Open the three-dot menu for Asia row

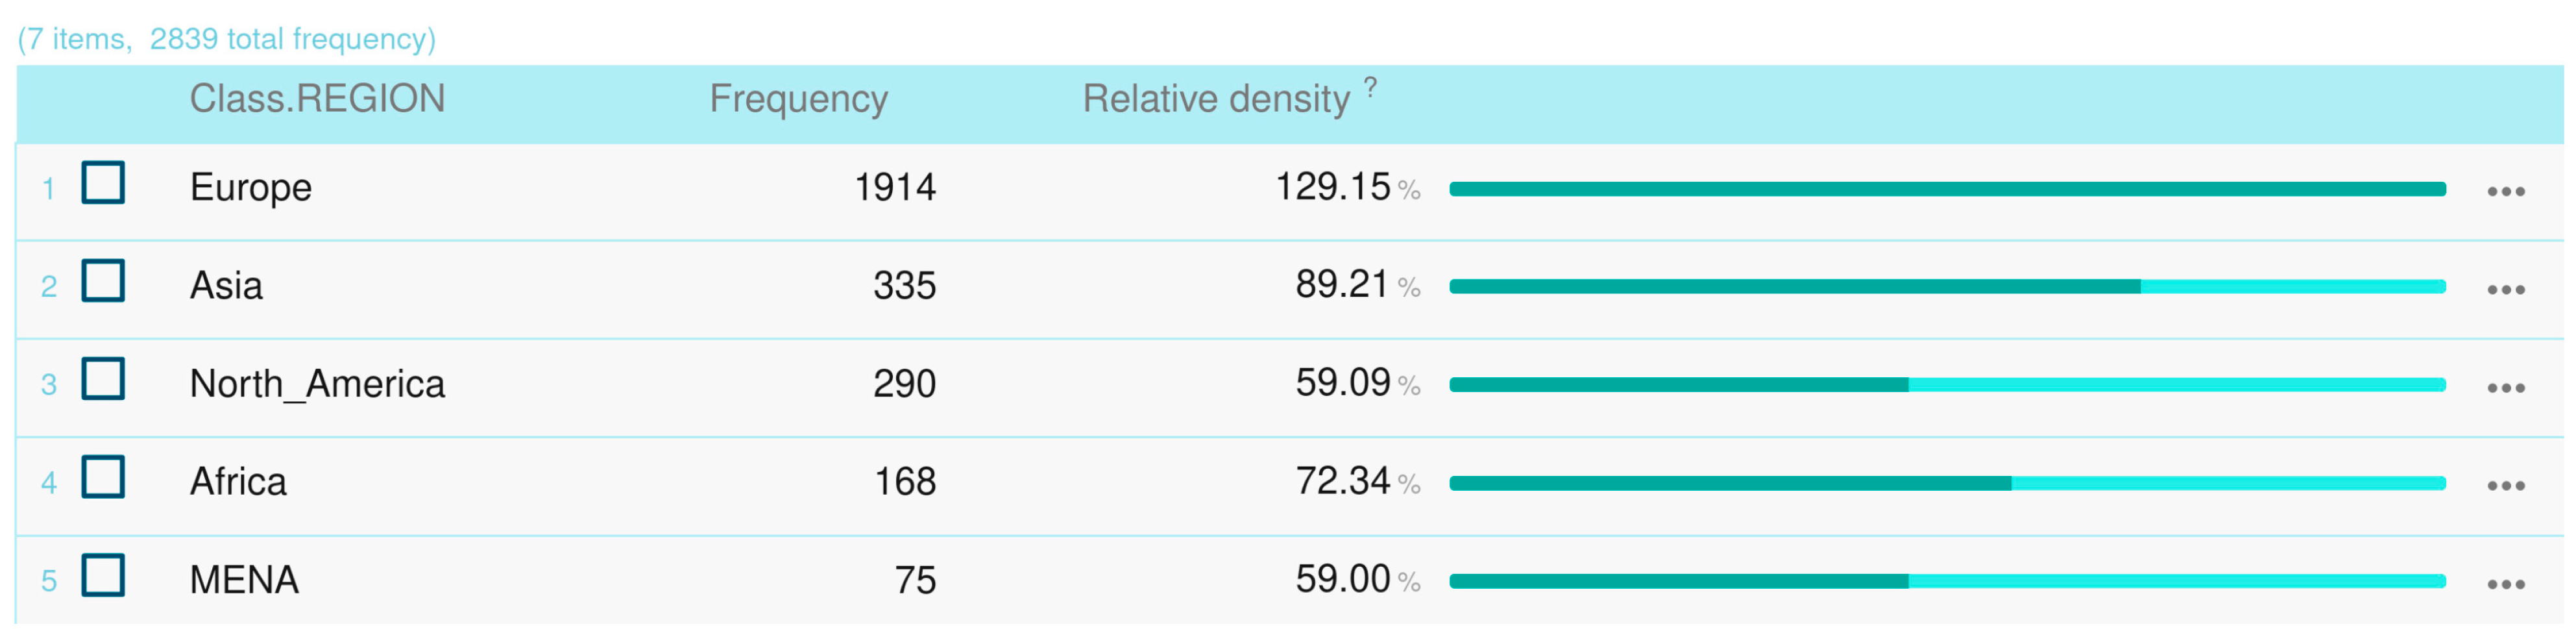click(2505, 290)
